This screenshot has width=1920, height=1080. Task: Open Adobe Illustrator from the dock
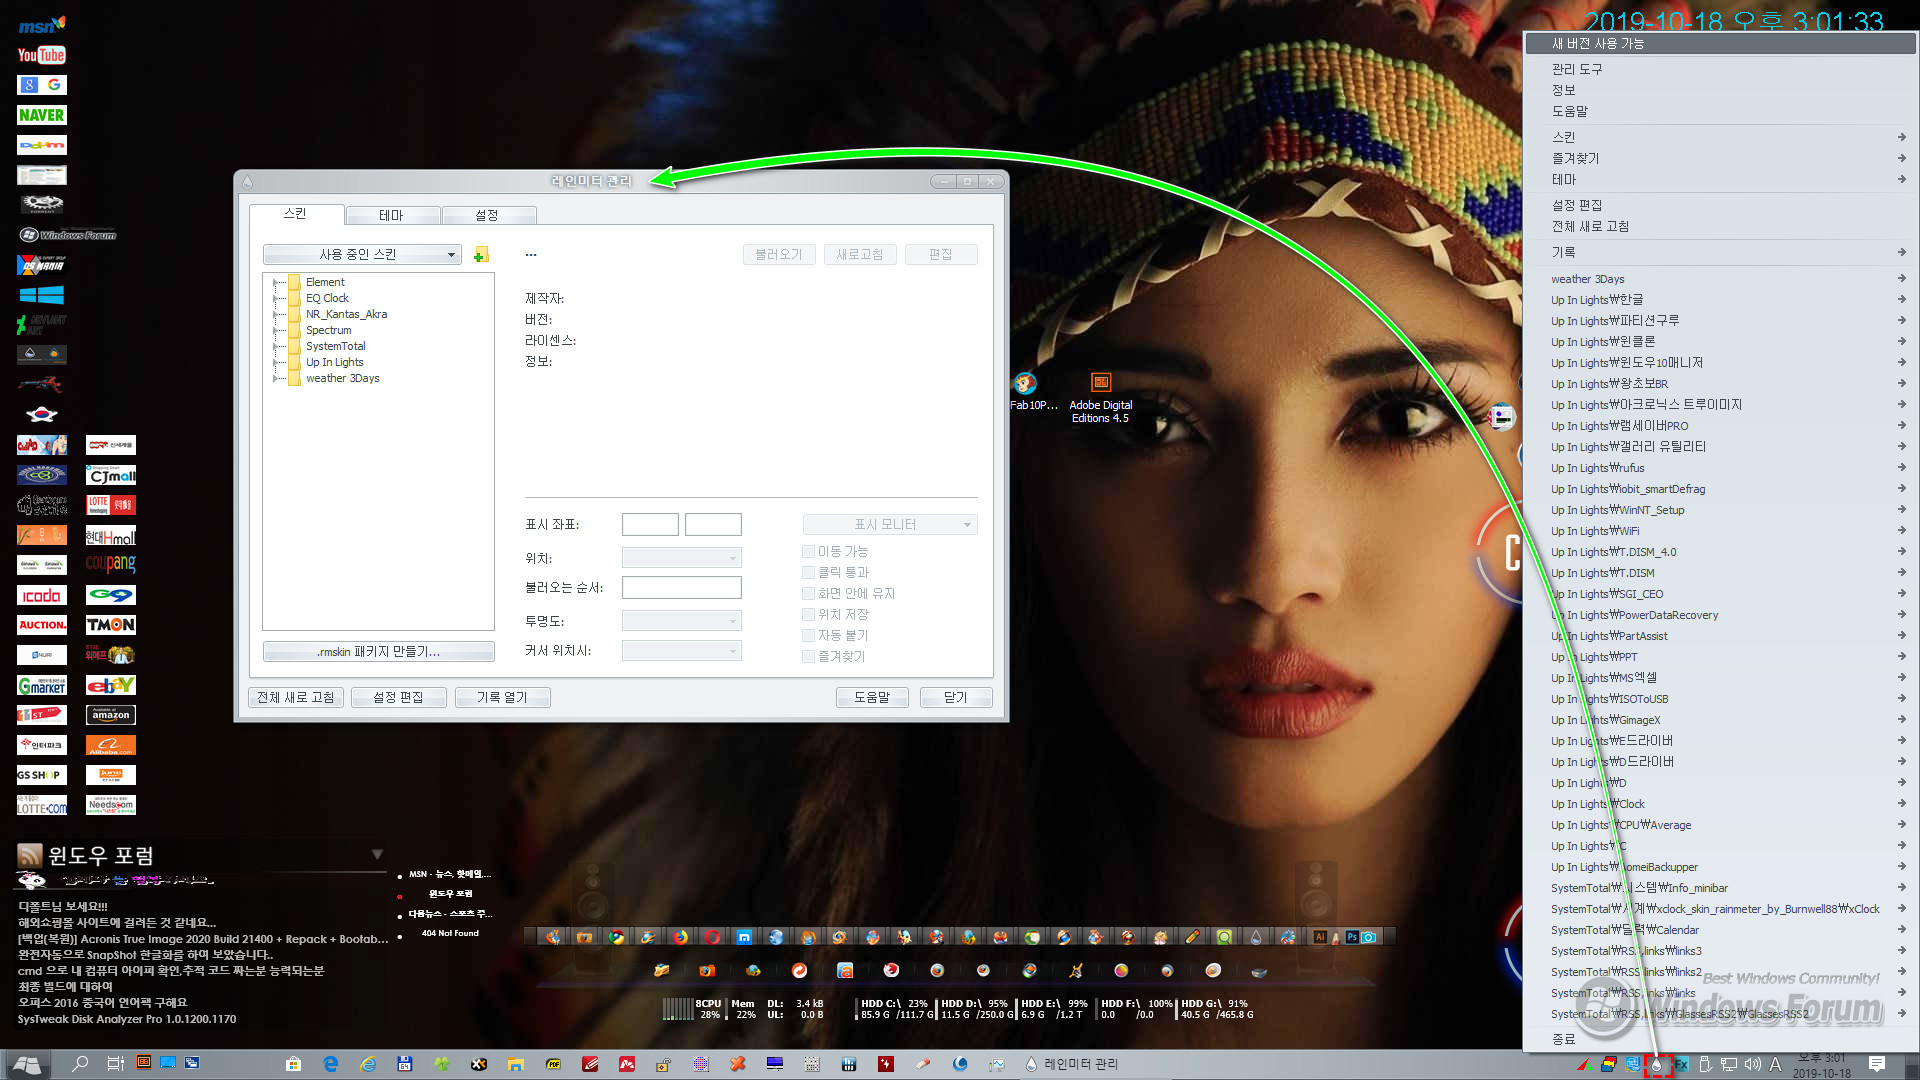[1320, 937]
